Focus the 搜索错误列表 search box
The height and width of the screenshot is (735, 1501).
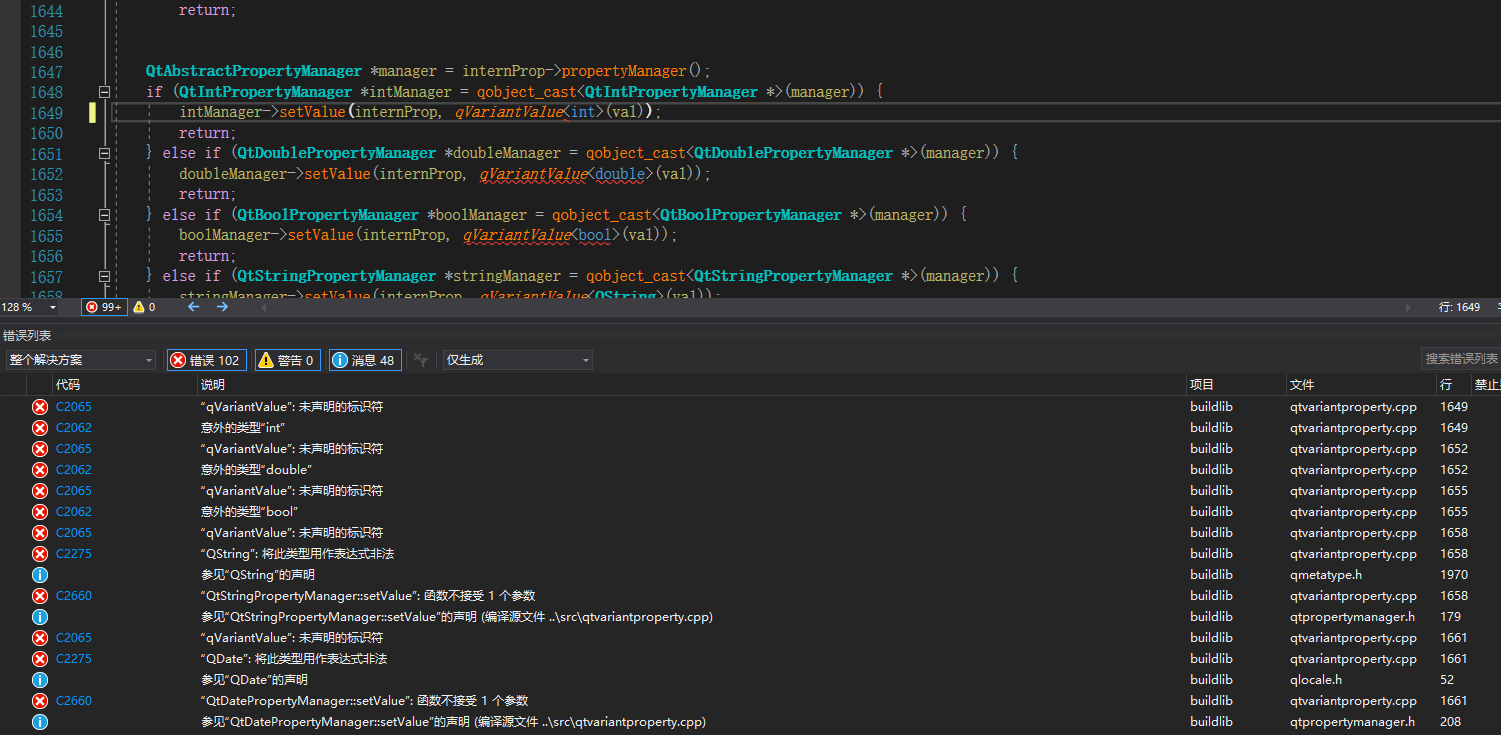[1461, 359]
